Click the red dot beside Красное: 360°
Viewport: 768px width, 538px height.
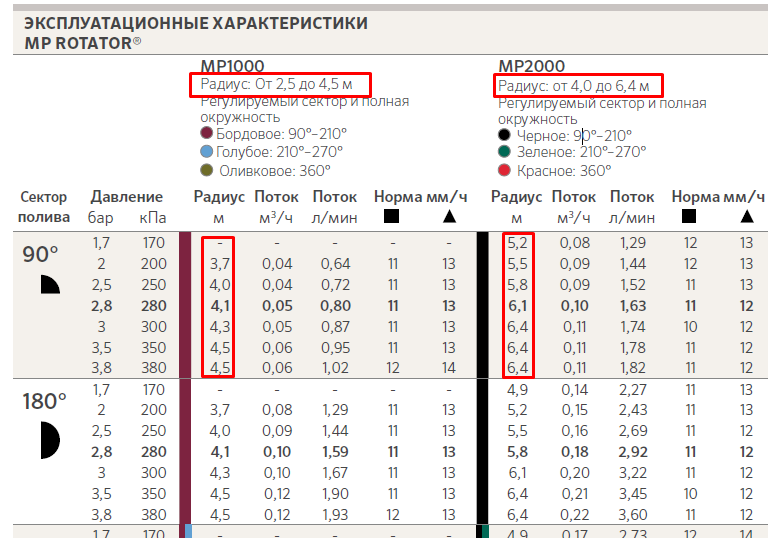pos(504,170)
